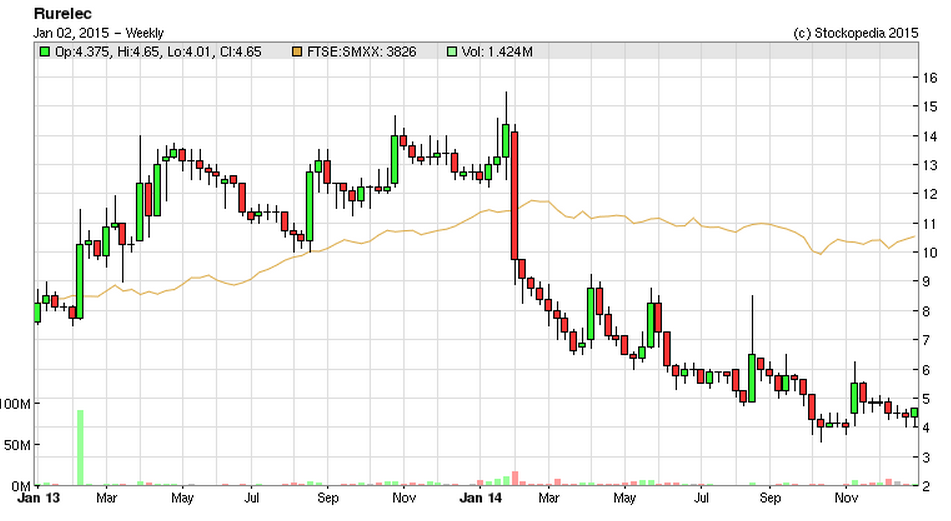
Task: Click the '14' price axis label
Action: point(930,136)
